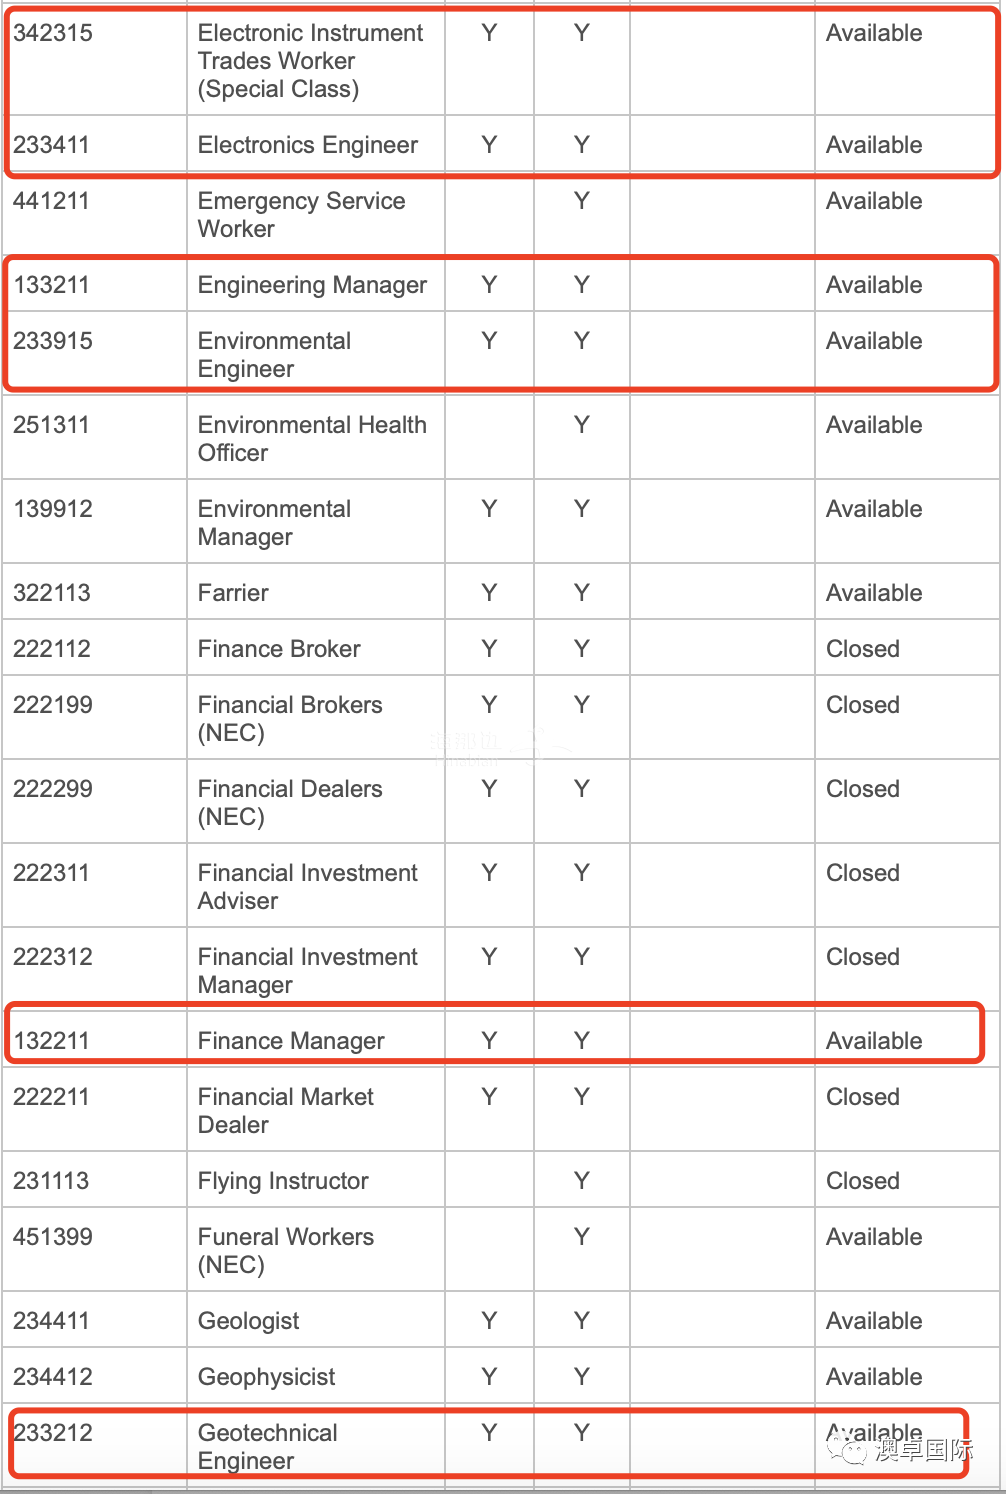This screenshot has width=1006, height=1494.
Task: Click Financial Dealers (NEC) occupation
Action: [290, 803]
